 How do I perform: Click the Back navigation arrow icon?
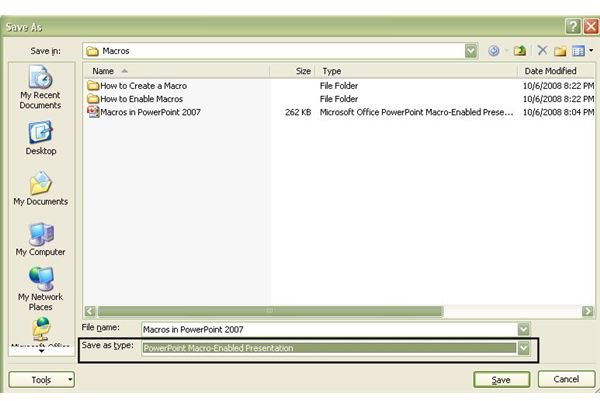tap(494, 51)
